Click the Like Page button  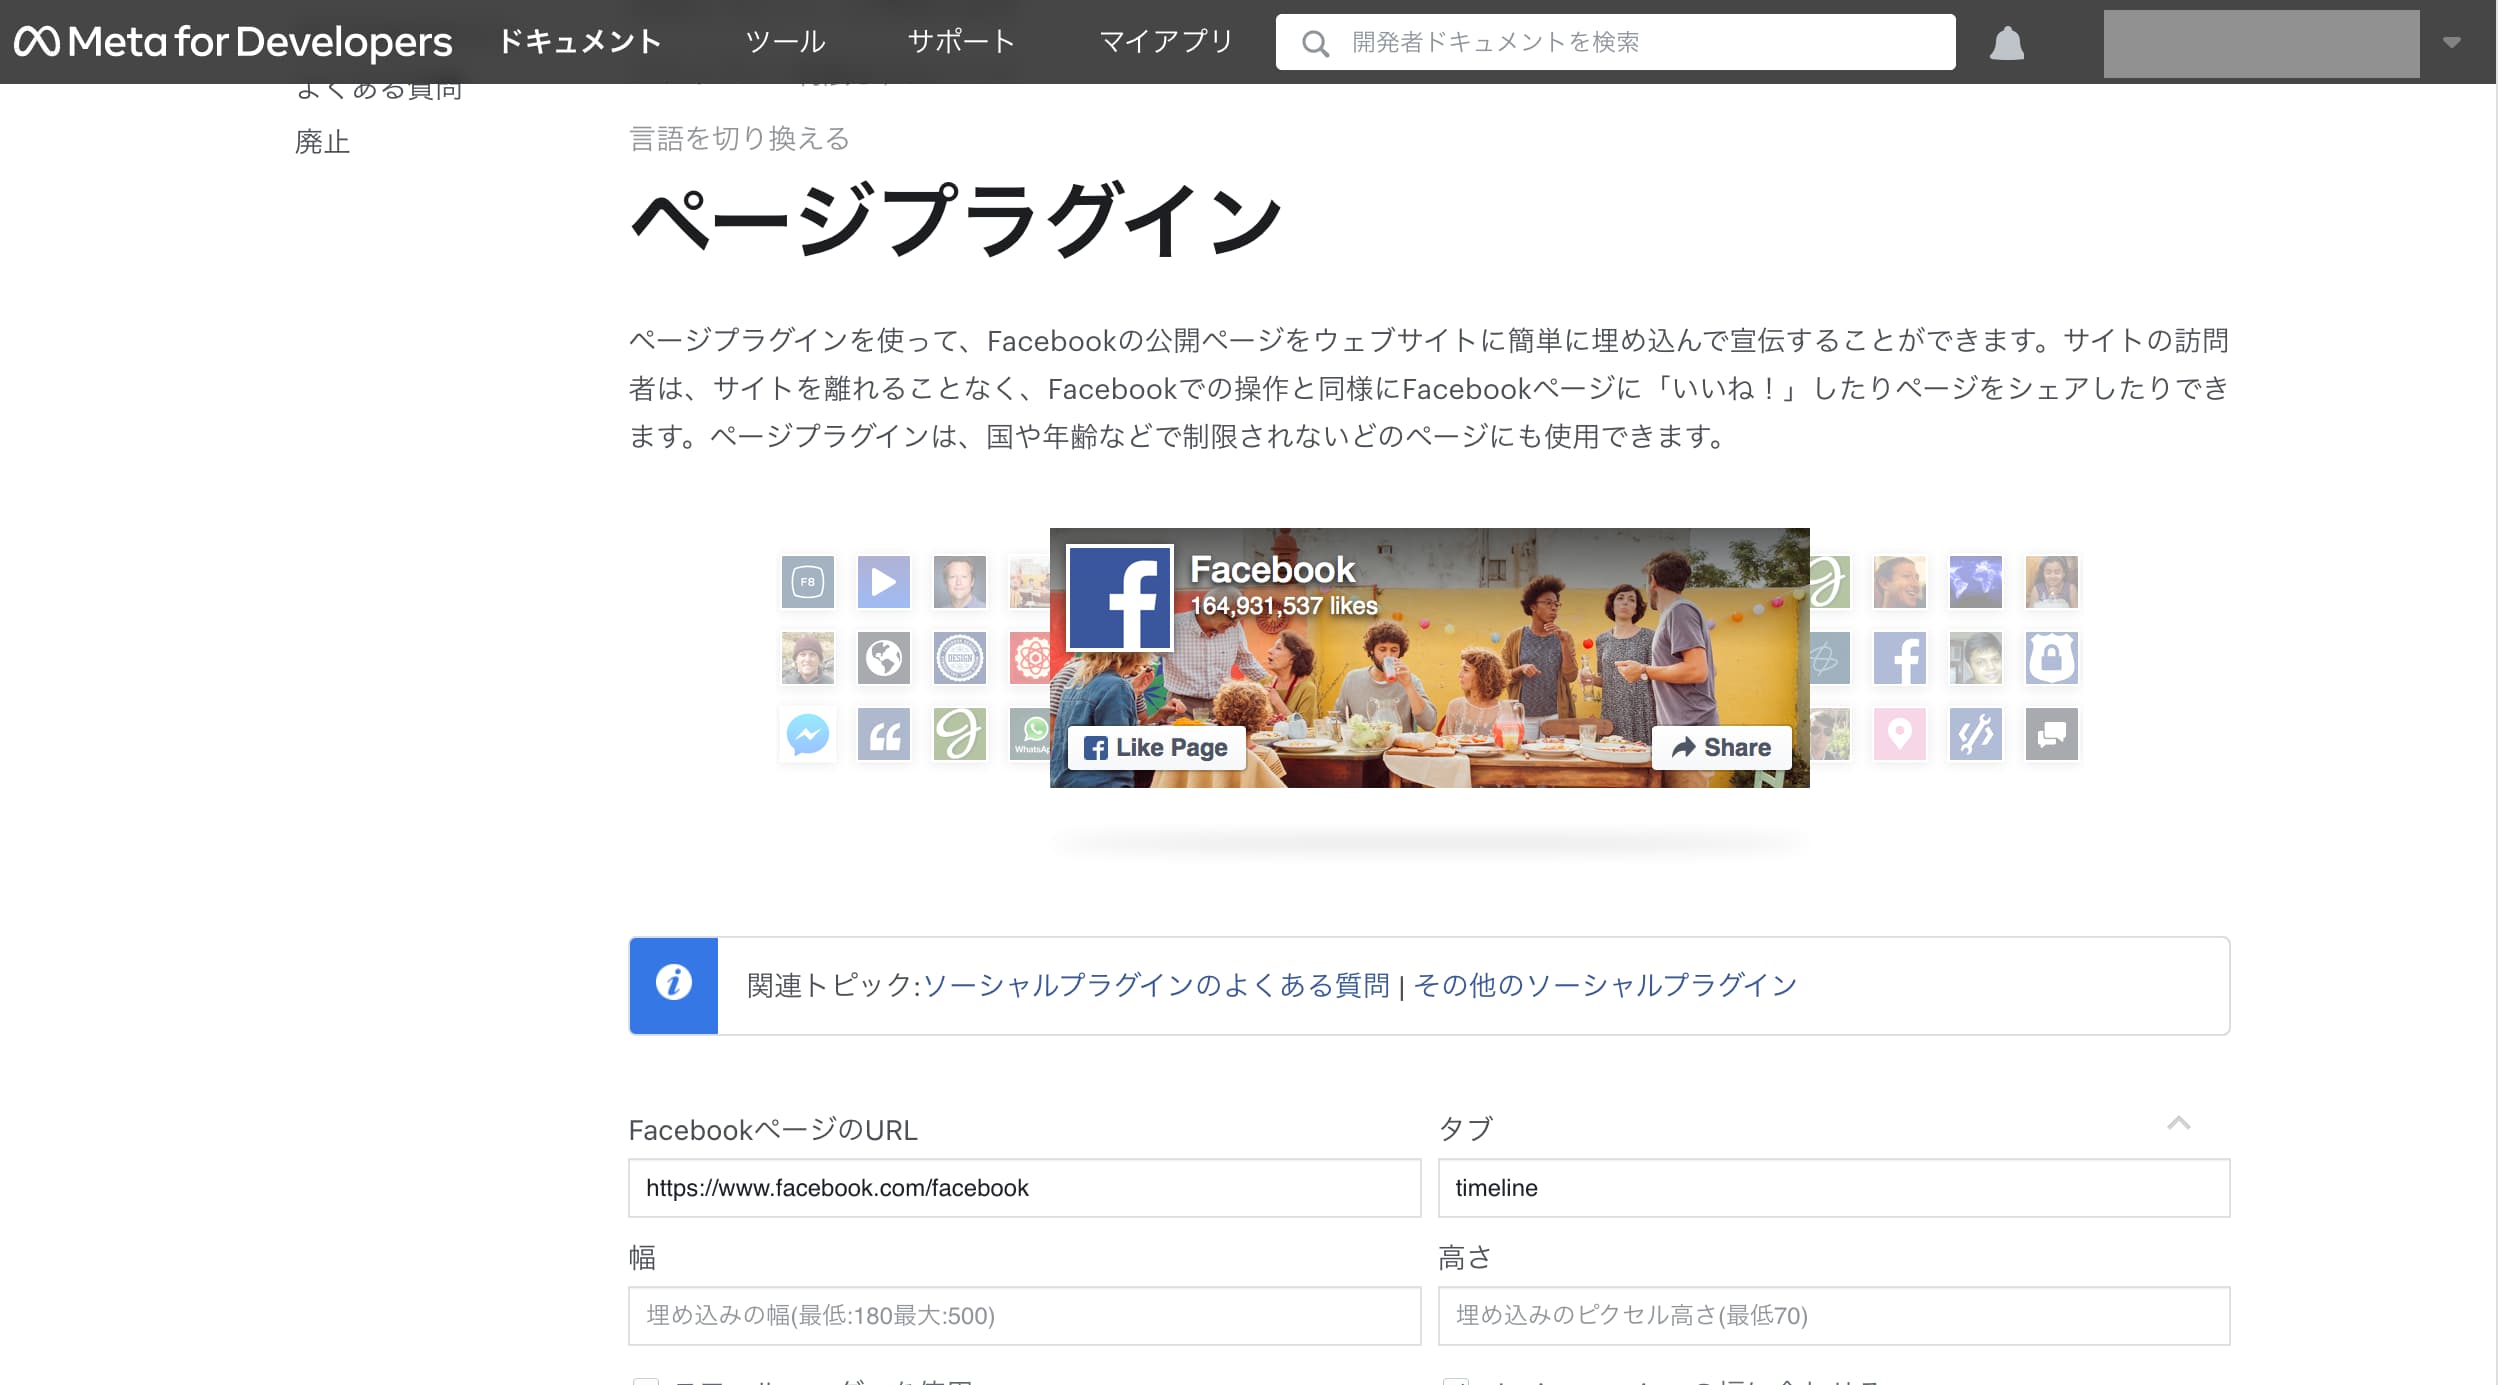(1156, 748)
